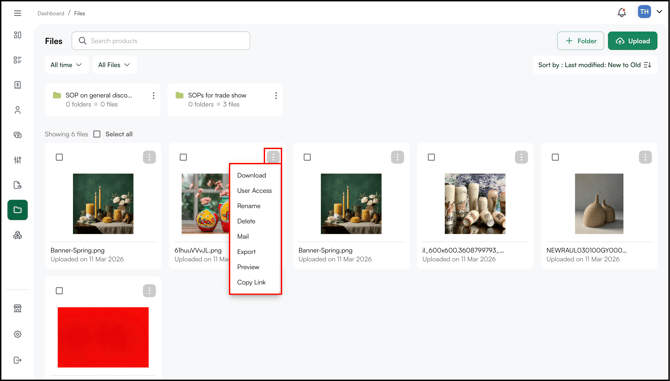Click the Files page heading

[54, 41]
